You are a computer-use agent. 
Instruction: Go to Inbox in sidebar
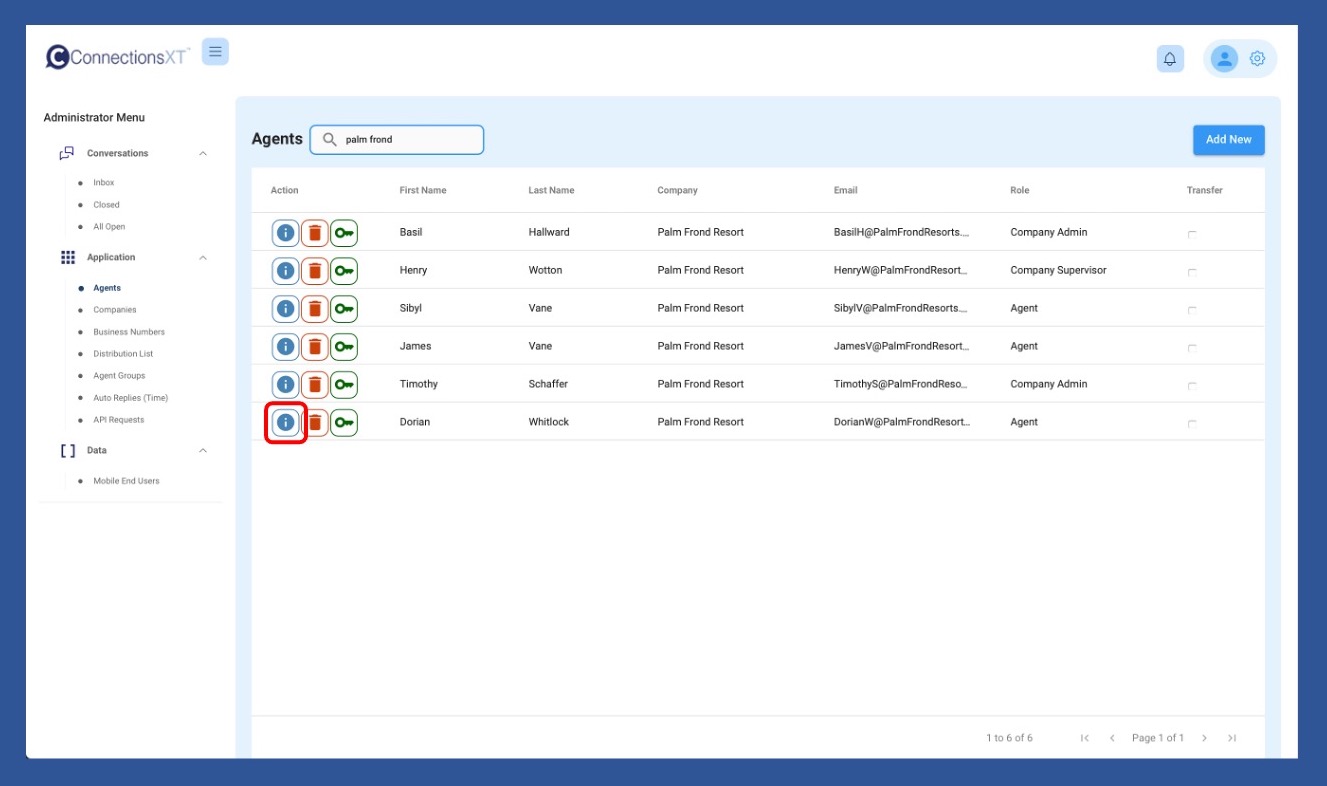(x=104, y=183)
